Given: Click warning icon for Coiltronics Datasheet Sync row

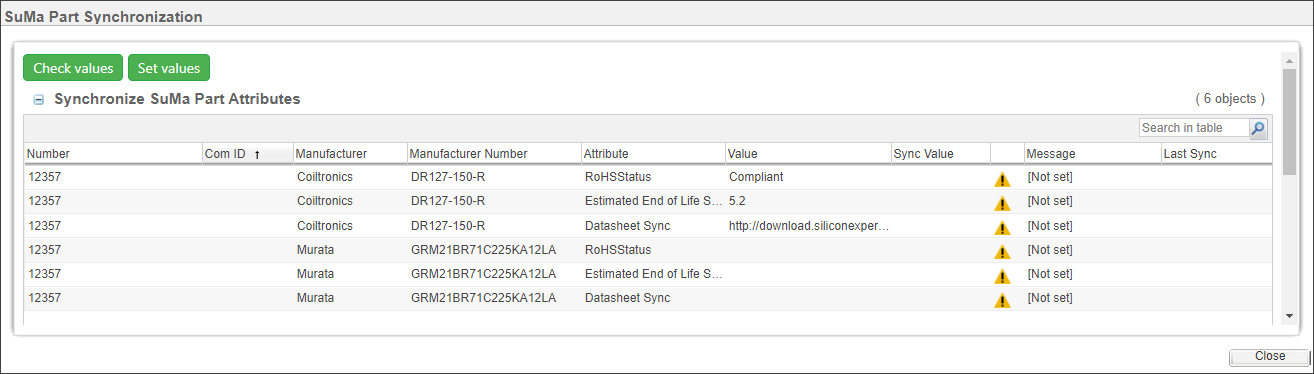Looking at the screenshot, I should (x=1002, y=228).
